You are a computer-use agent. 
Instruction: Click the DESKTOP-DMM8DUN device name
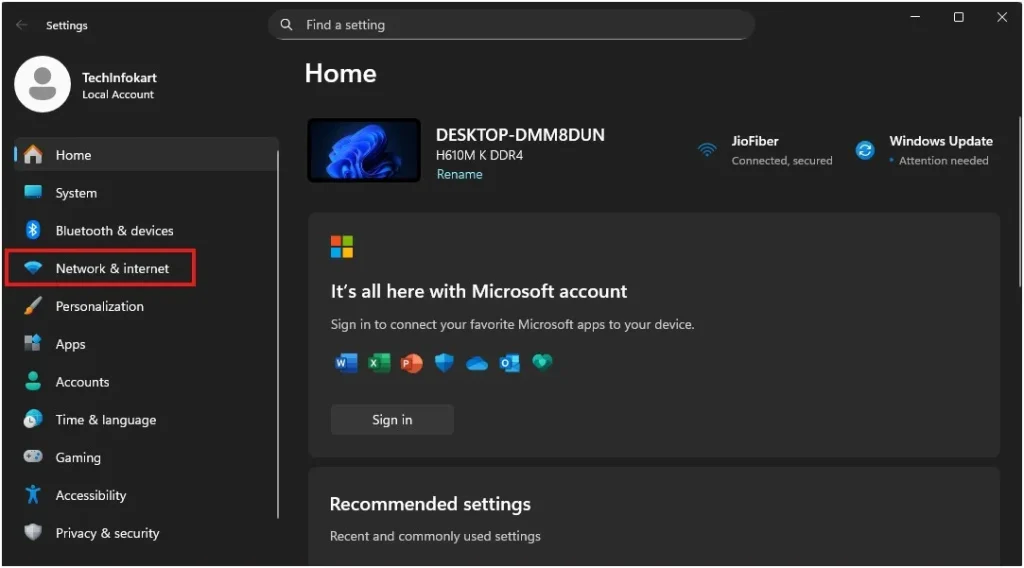click(x=520, y=134)
